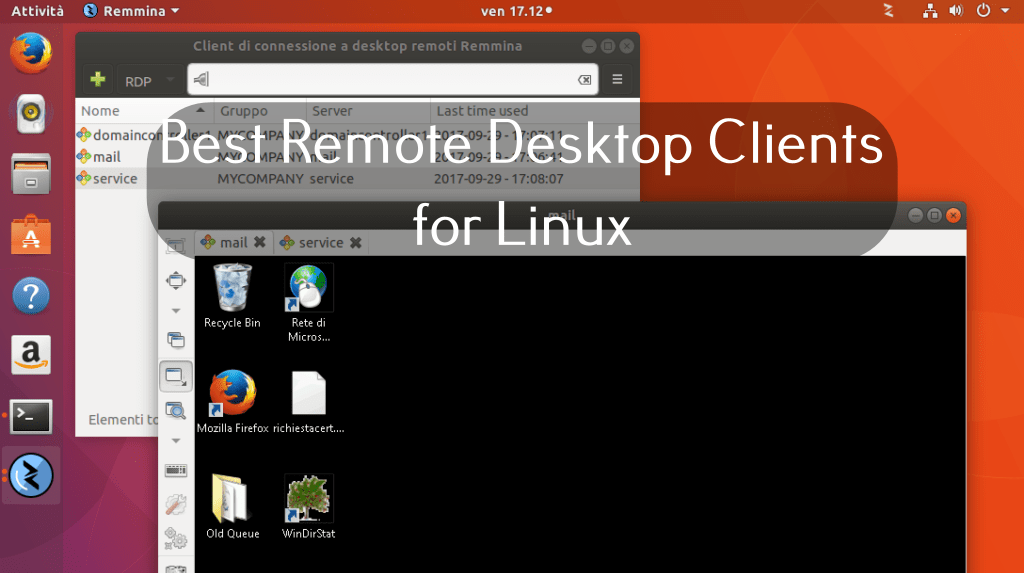The width and height of the screenshot is (1024, 573).
Task: Launch Firefox from the dock
Action: pyautogui.click(x=31, y=53)
